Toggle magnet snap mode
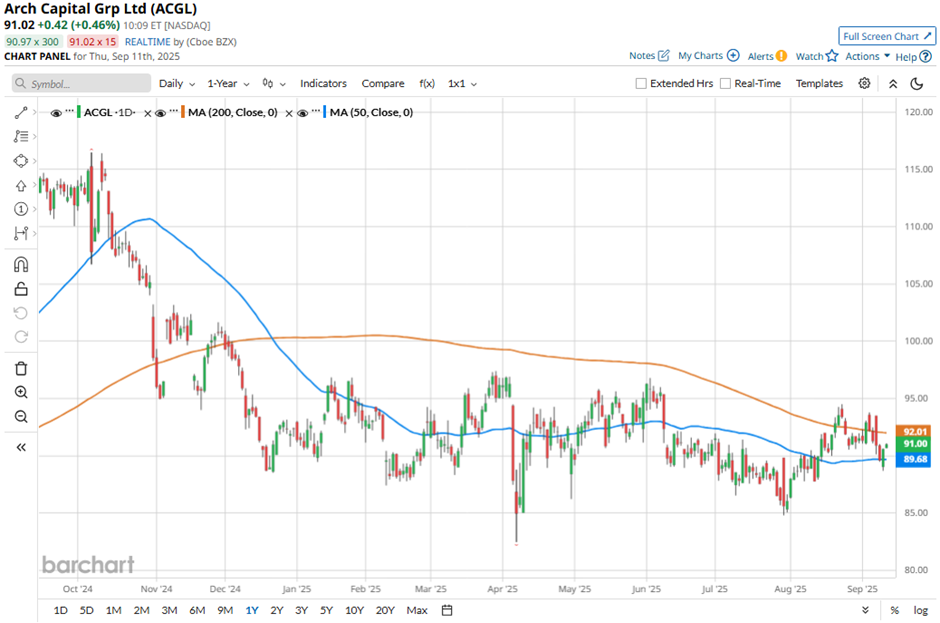This screenshot has width=940, height=623. (21, 264)
